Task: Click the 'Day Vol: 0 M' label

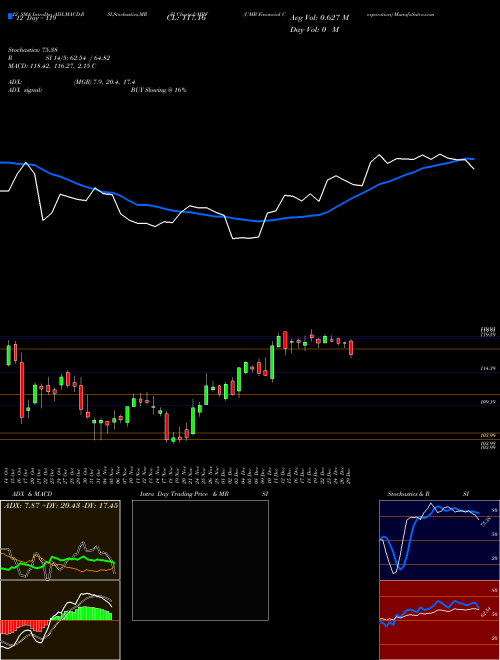Action: click(x=314, y=30)
